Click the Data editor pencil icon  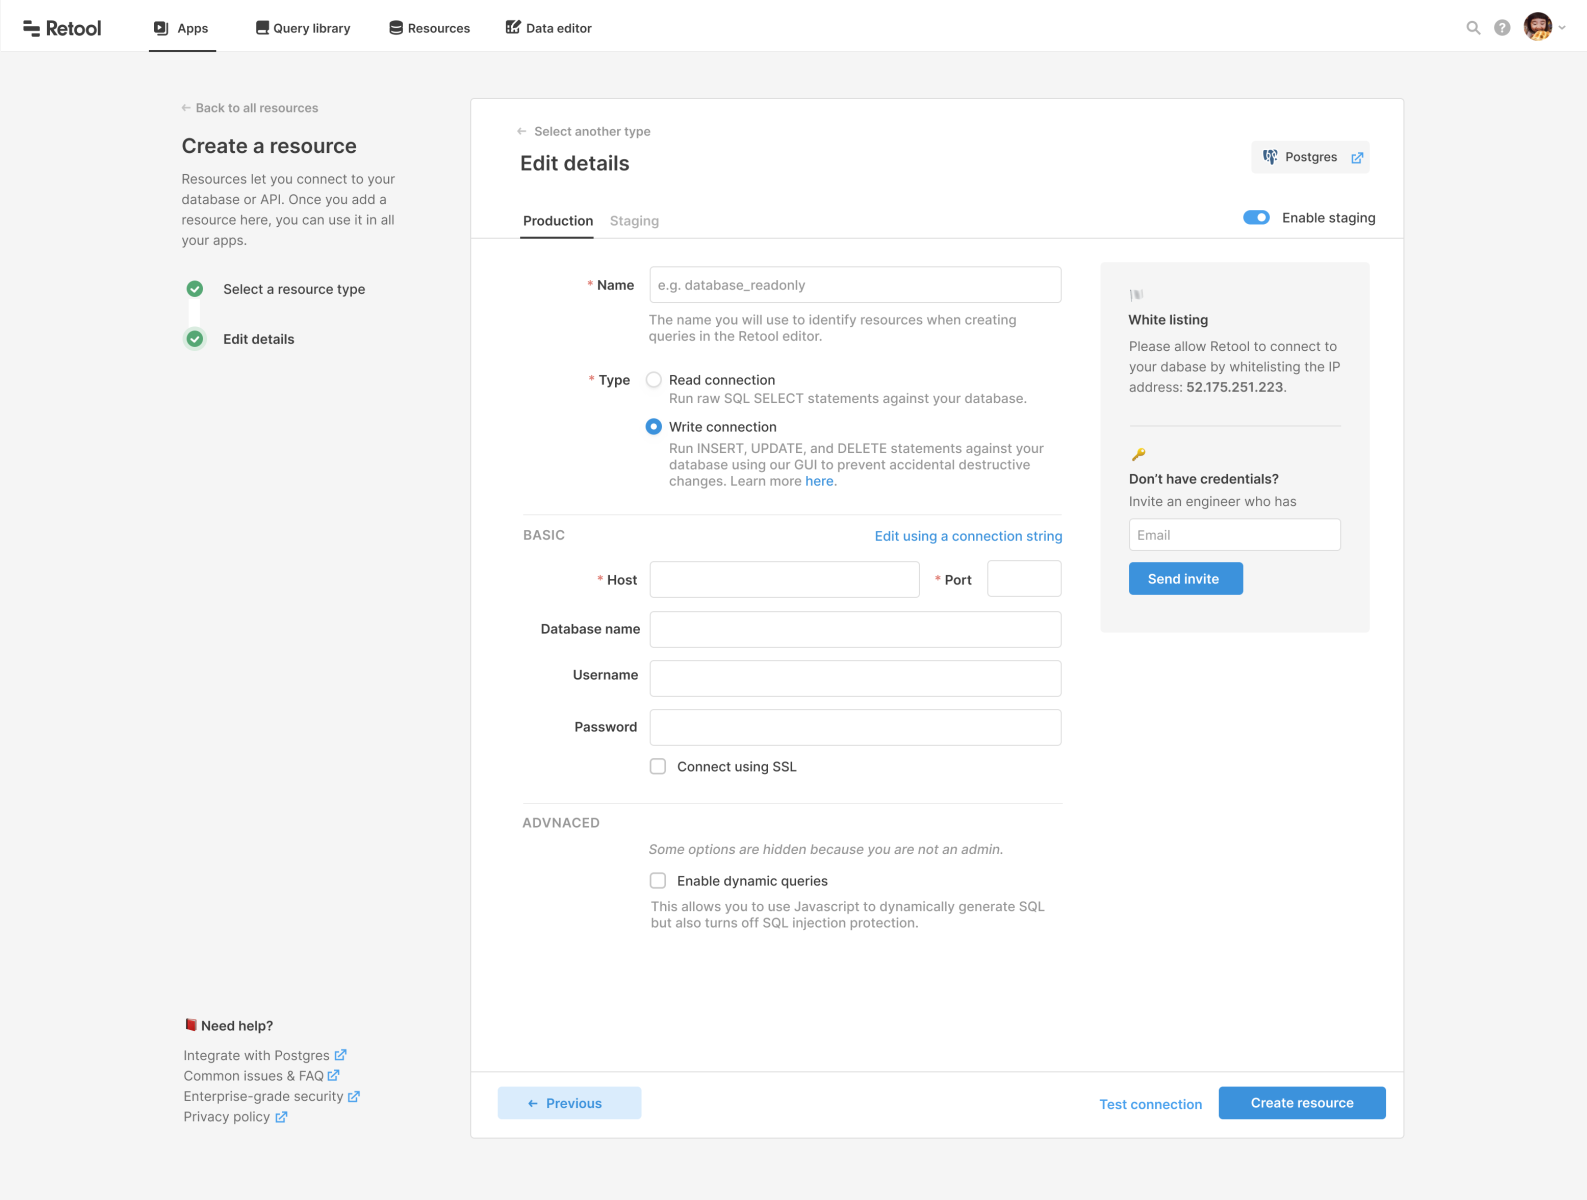[513, 27]
